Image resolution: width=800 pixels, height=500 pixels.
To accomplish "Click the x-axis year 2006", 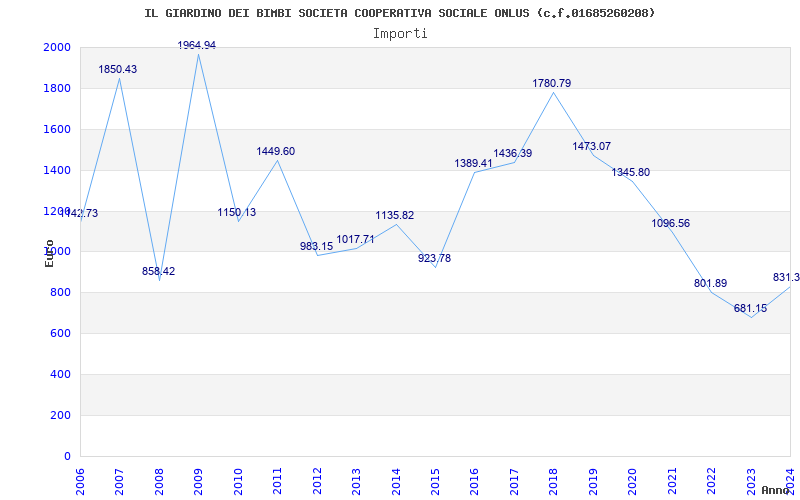I will [81, 481].
